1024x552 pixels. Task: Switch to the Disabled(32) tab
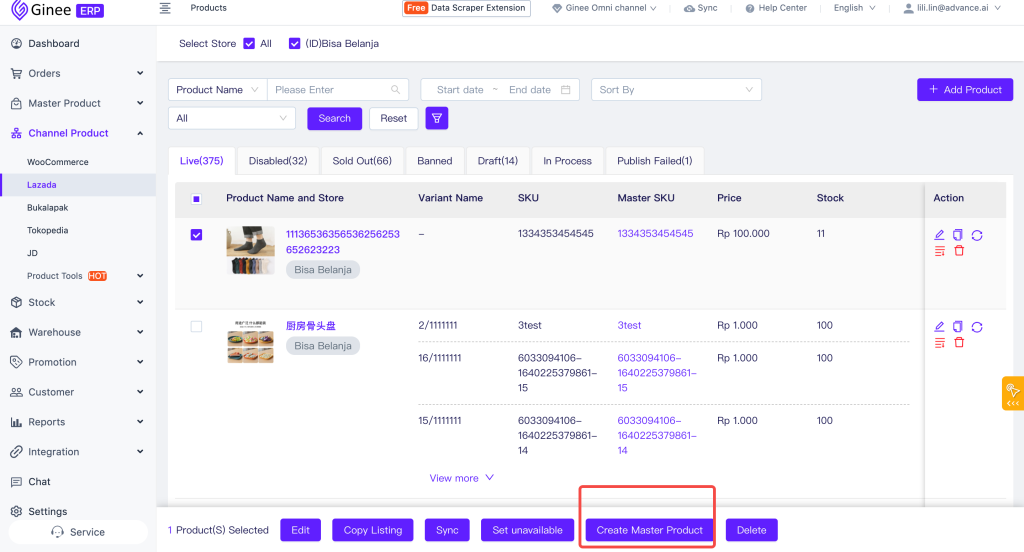tap(278, 161)
